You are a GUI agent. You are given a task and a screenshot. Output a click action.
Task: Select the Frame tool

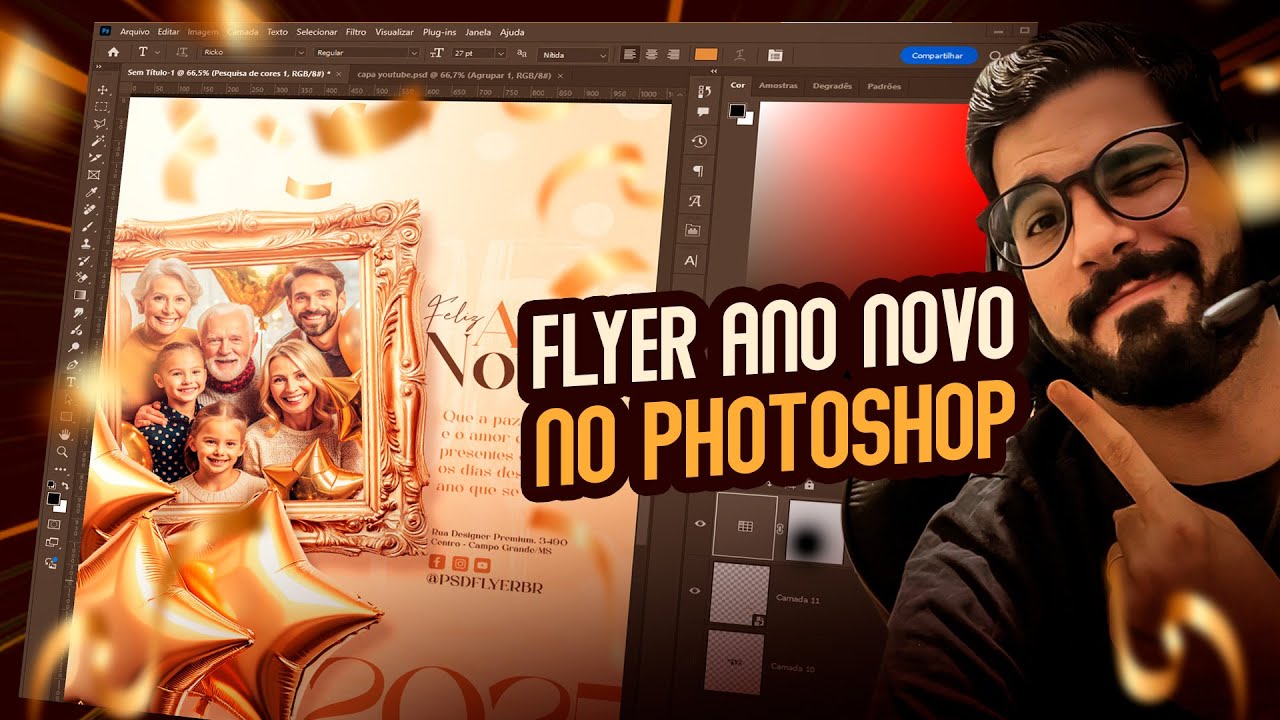click(94, 175)
